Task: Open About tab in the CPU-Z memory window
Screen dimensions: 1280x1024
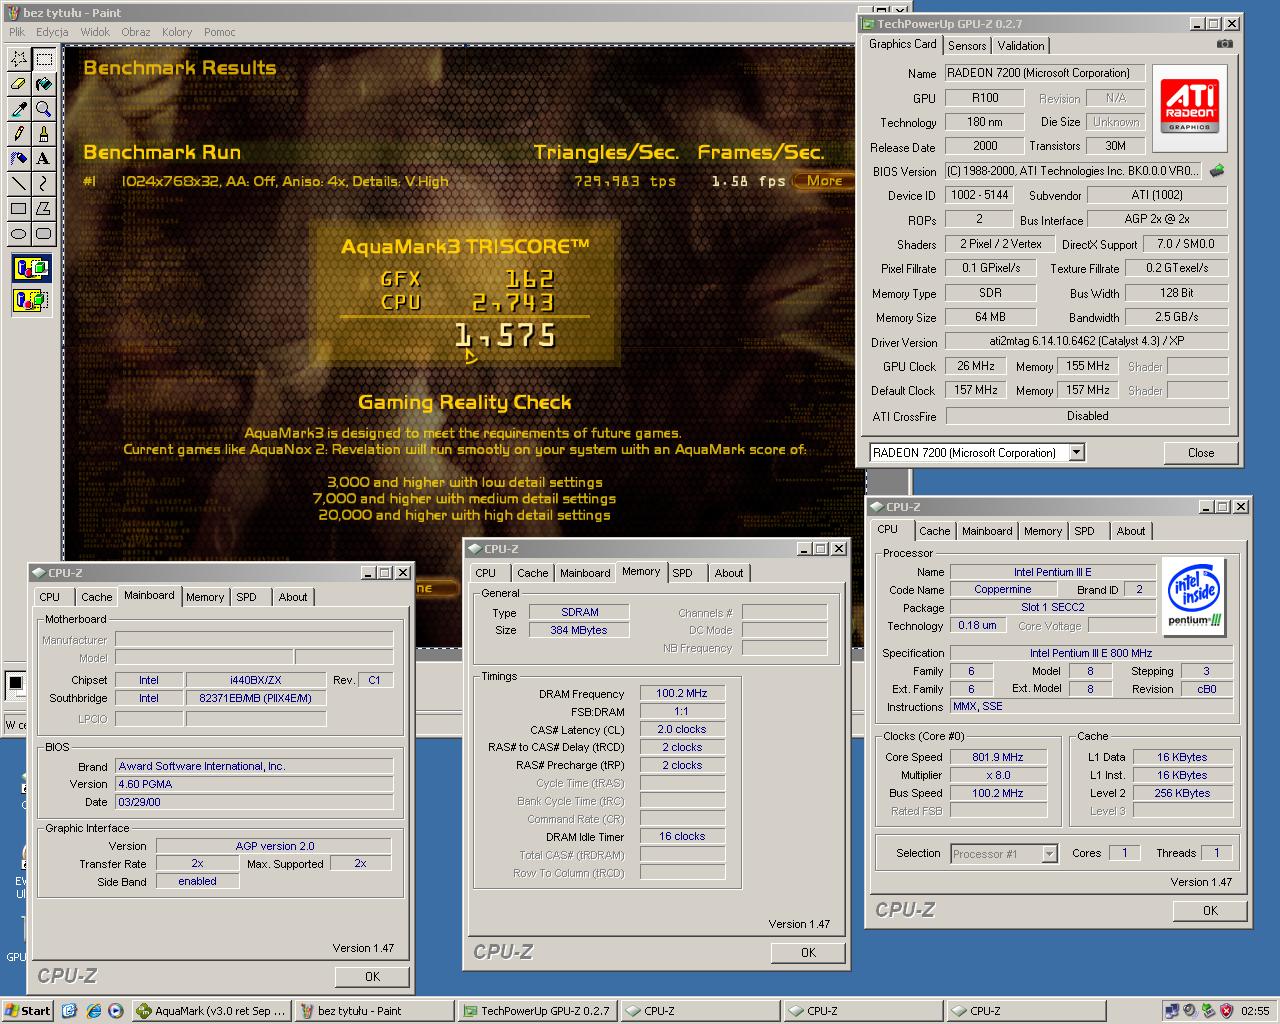Action: 729,573
